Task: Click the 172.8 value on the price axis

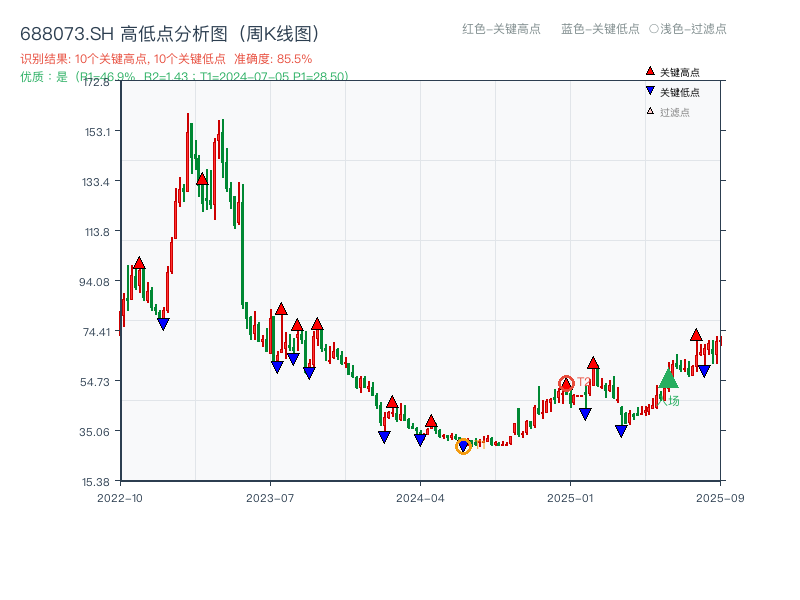Action: pyautogui.click(x=95, y=84)
